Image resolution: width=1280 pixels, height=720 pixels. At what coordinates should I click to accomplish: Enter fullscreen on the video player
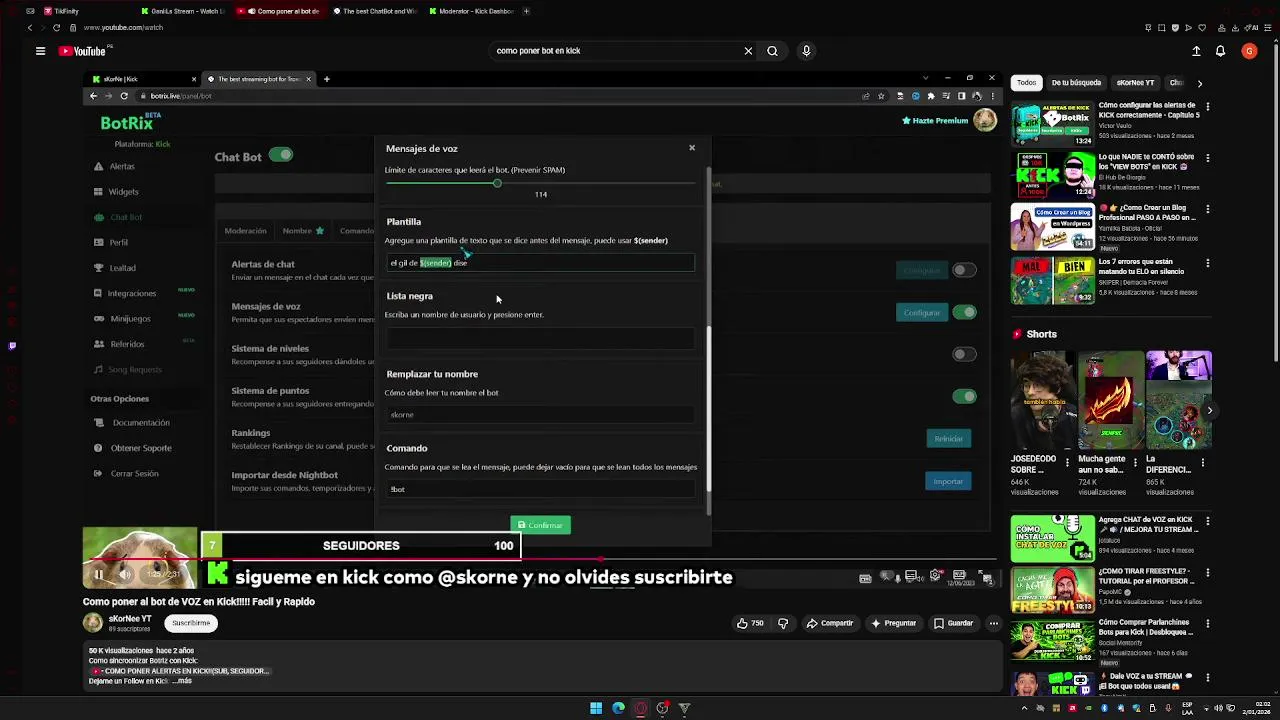coord(987,577)
